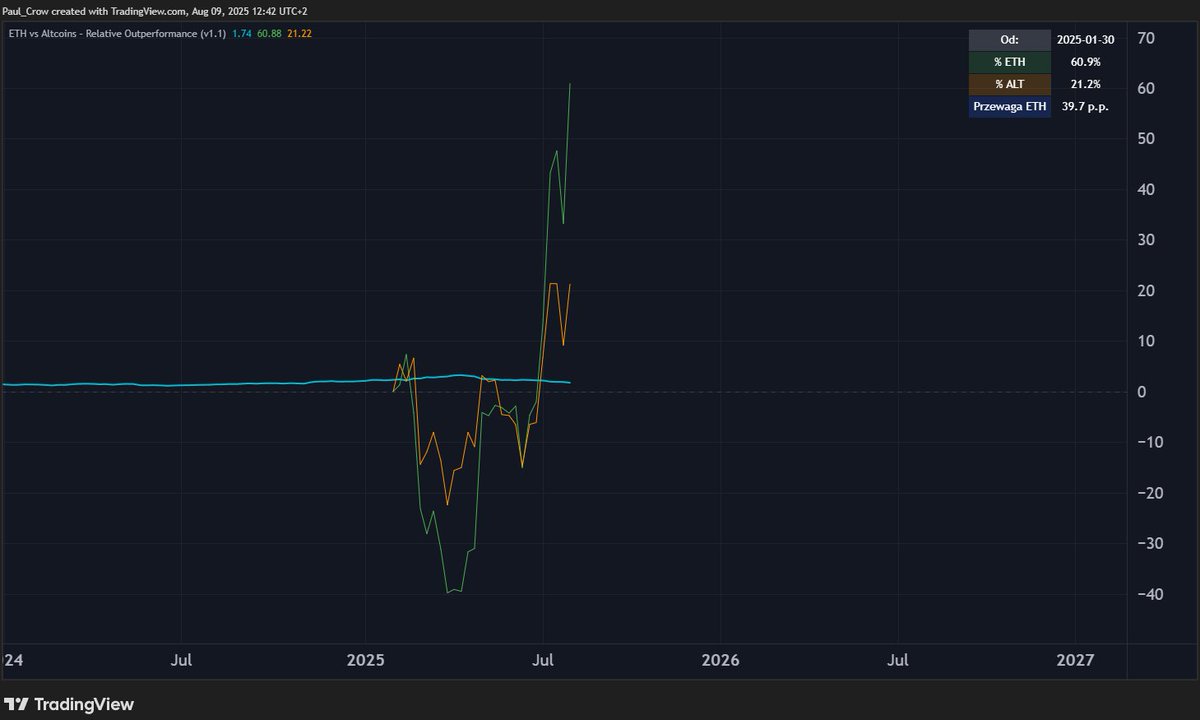Click the Paul_Crow created with TradingView.com header

click(x=155, y=9)
